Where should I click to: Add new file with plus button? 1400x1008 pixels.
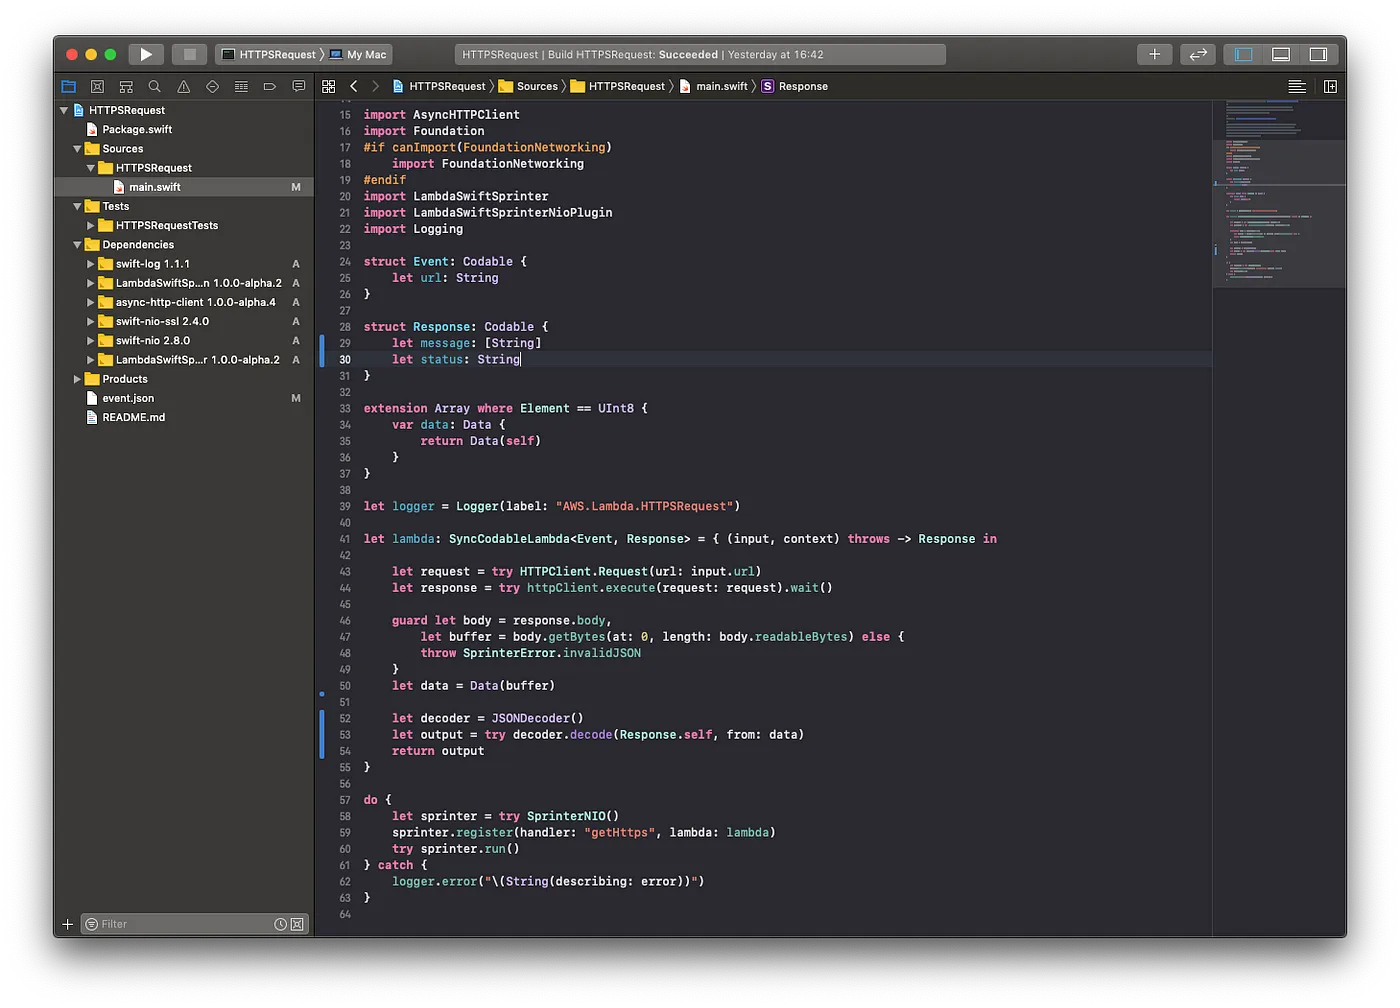tap(67, 924)
